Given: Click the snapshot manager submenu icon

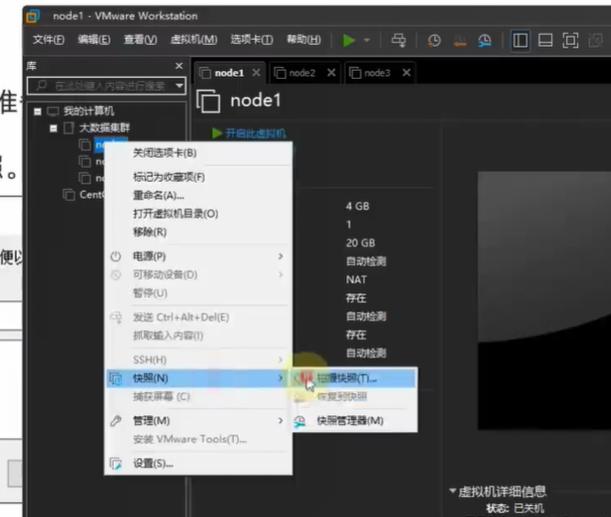Looking at the screenshot, I should pyautogui.click(x=300, y=421).
